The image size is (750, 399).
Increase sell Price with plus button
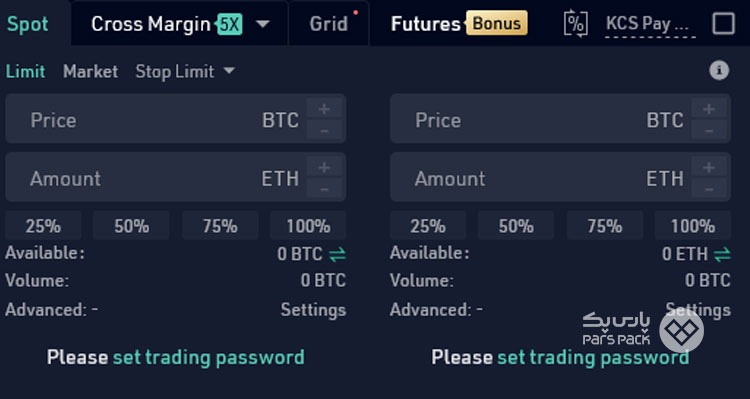[x=709, y=109]
